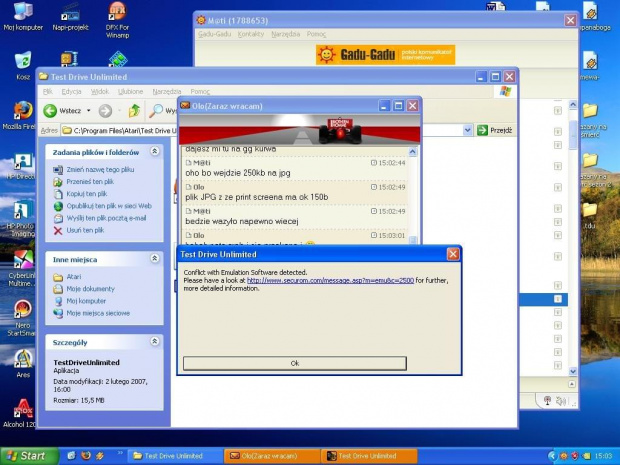Open Moje miejsca sieciowe link
The image size is (620, 465).
coord(98,313)
